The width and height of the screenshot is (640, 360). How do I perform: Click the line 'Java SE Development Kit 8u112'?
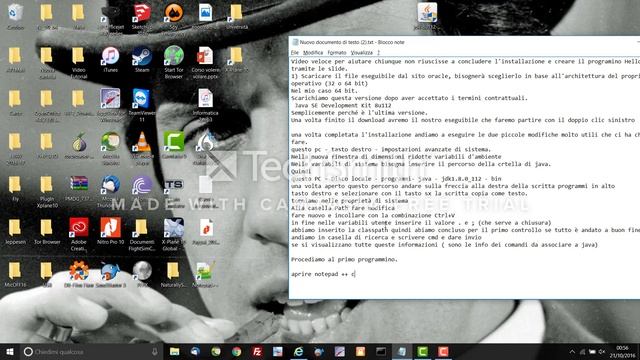[x=342, y=105]
